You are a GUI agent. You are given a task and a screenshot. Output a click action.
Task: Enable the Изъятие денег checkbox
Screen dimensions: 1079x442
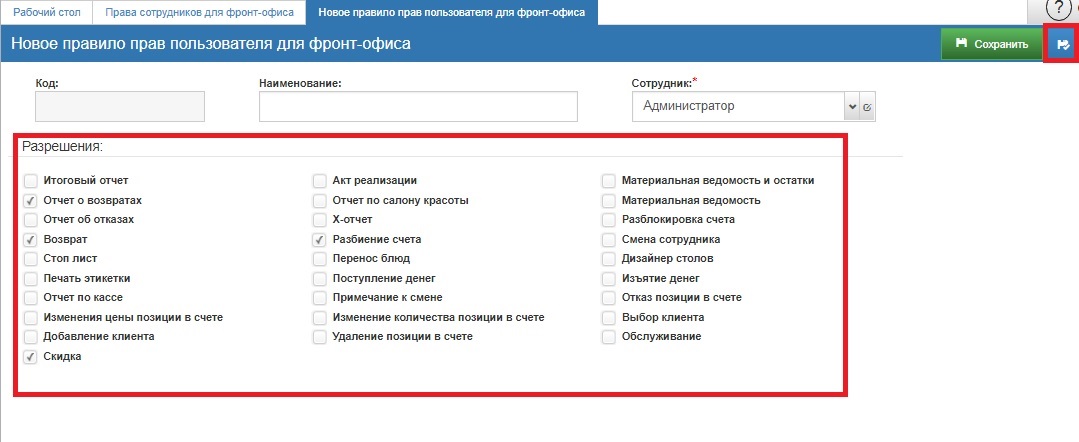point(608,279)
